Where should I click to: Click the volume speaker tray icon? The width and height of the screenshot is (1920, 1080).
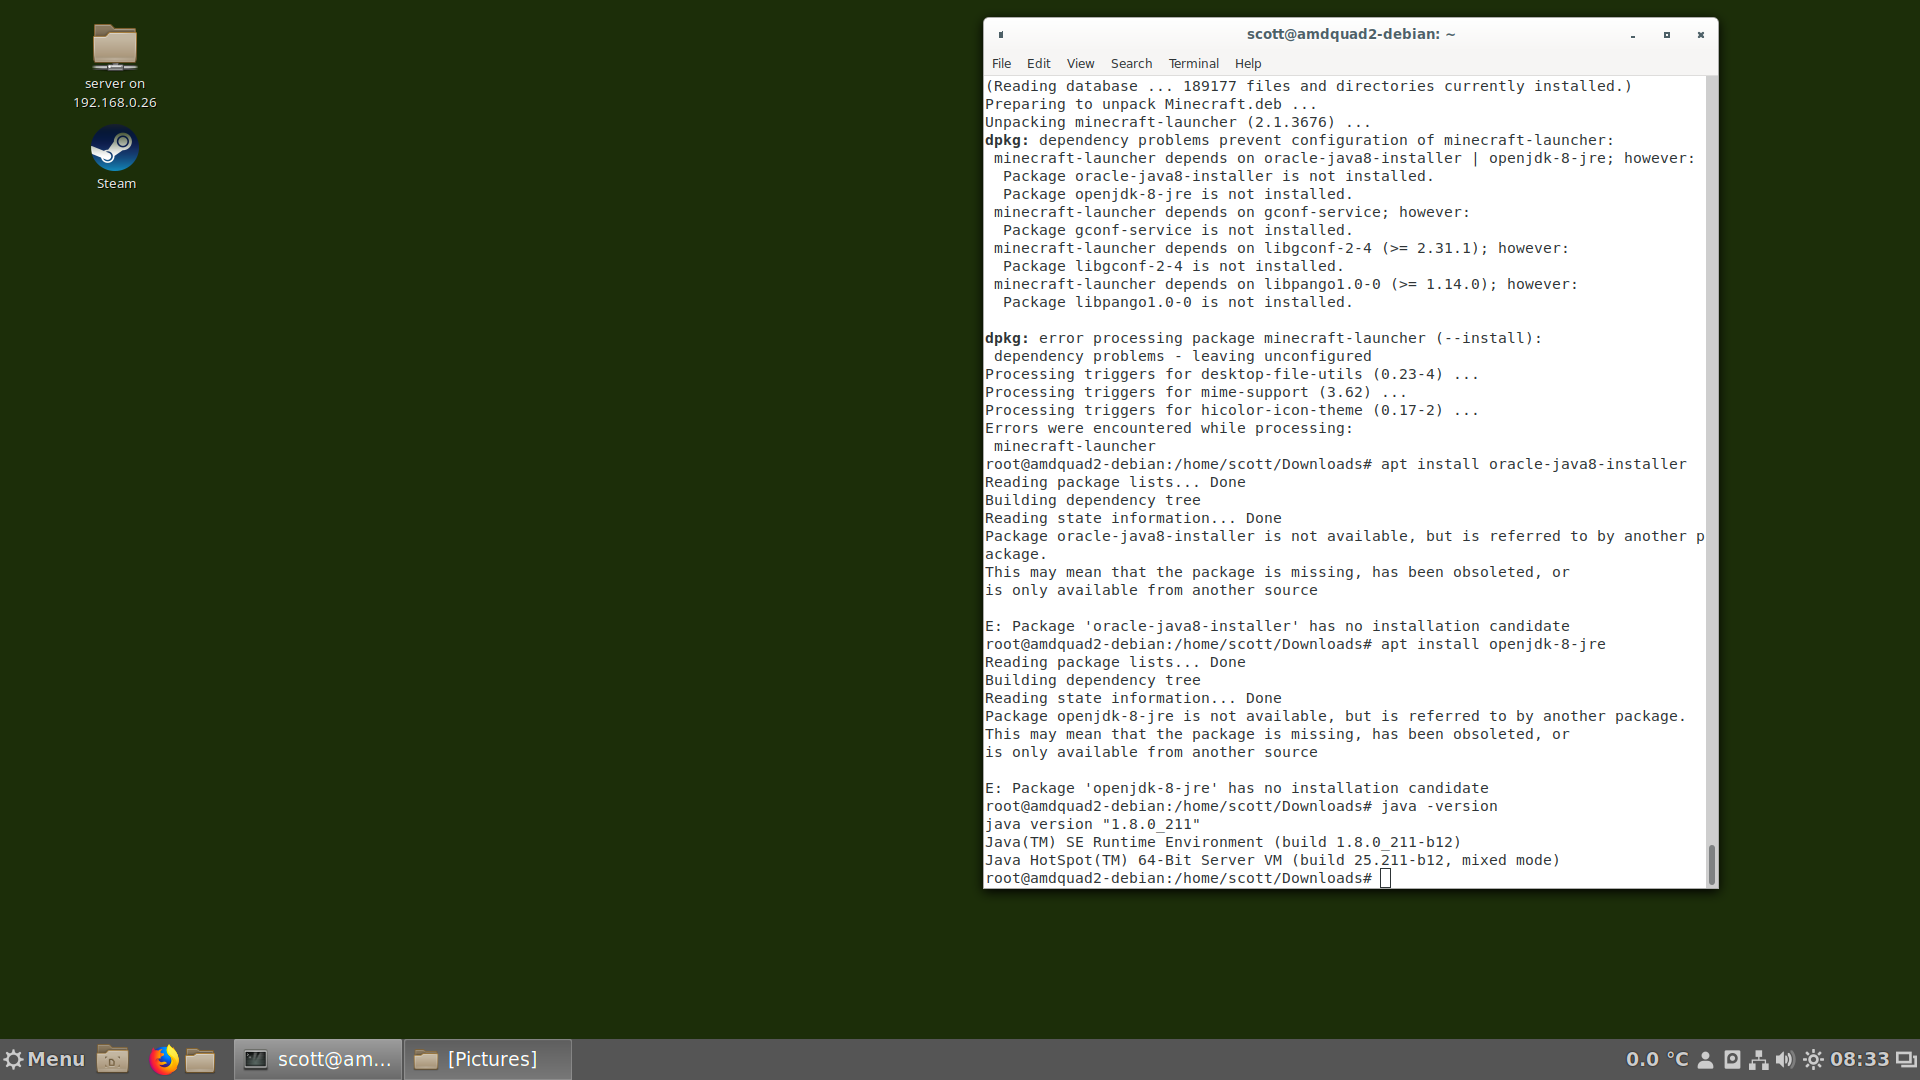[x=1785, y=1059]
